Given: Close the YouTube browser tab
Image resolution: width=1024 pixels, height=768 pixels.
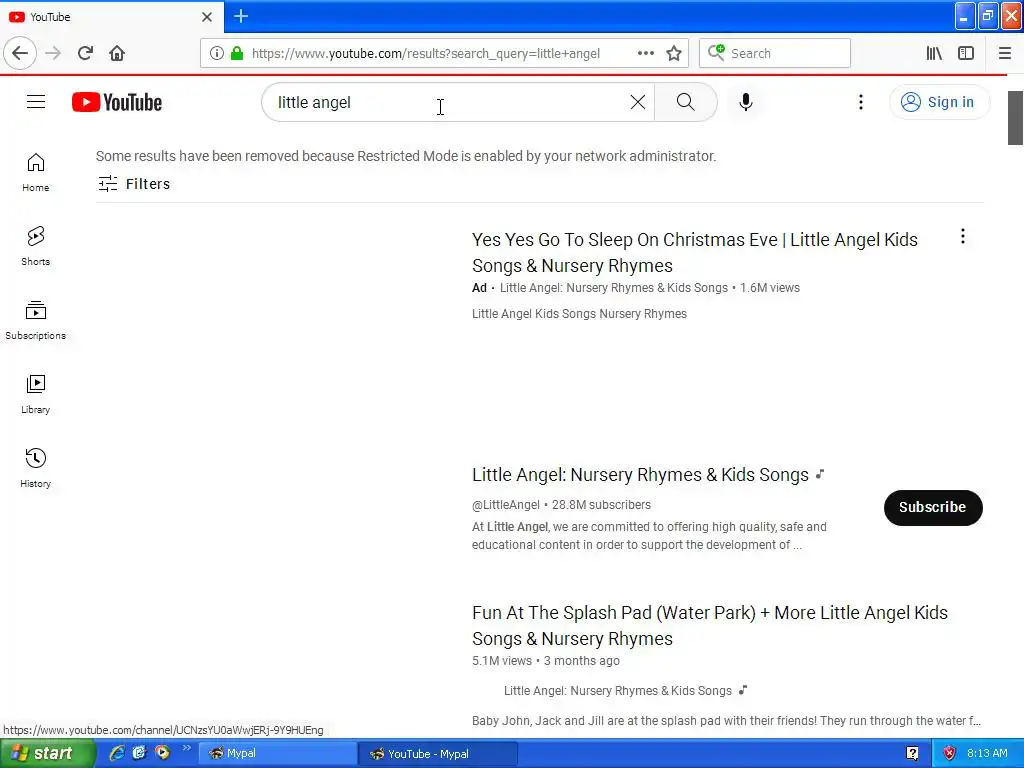Looking at the screenshot, I should pyautogui.click(x=207, y=16).
